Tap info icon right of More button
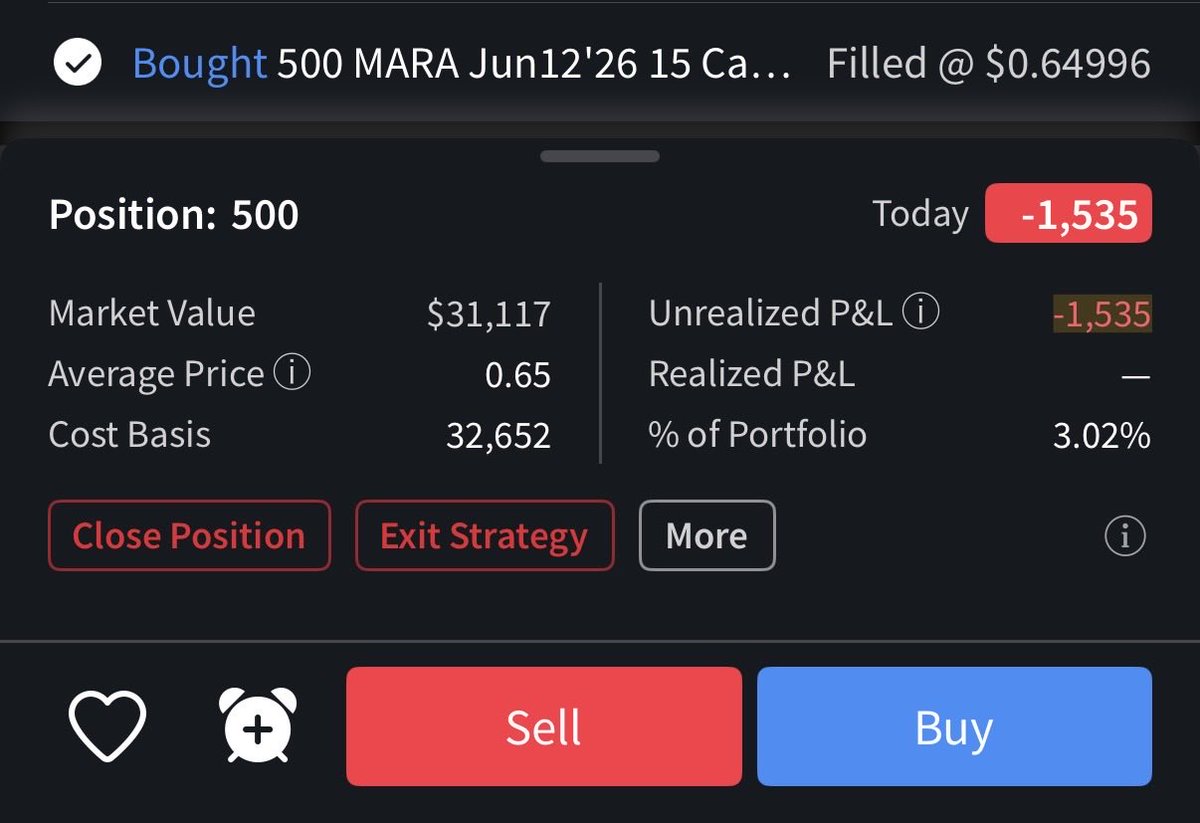Screen dimensions: 1200x823 pos(1124,537)
